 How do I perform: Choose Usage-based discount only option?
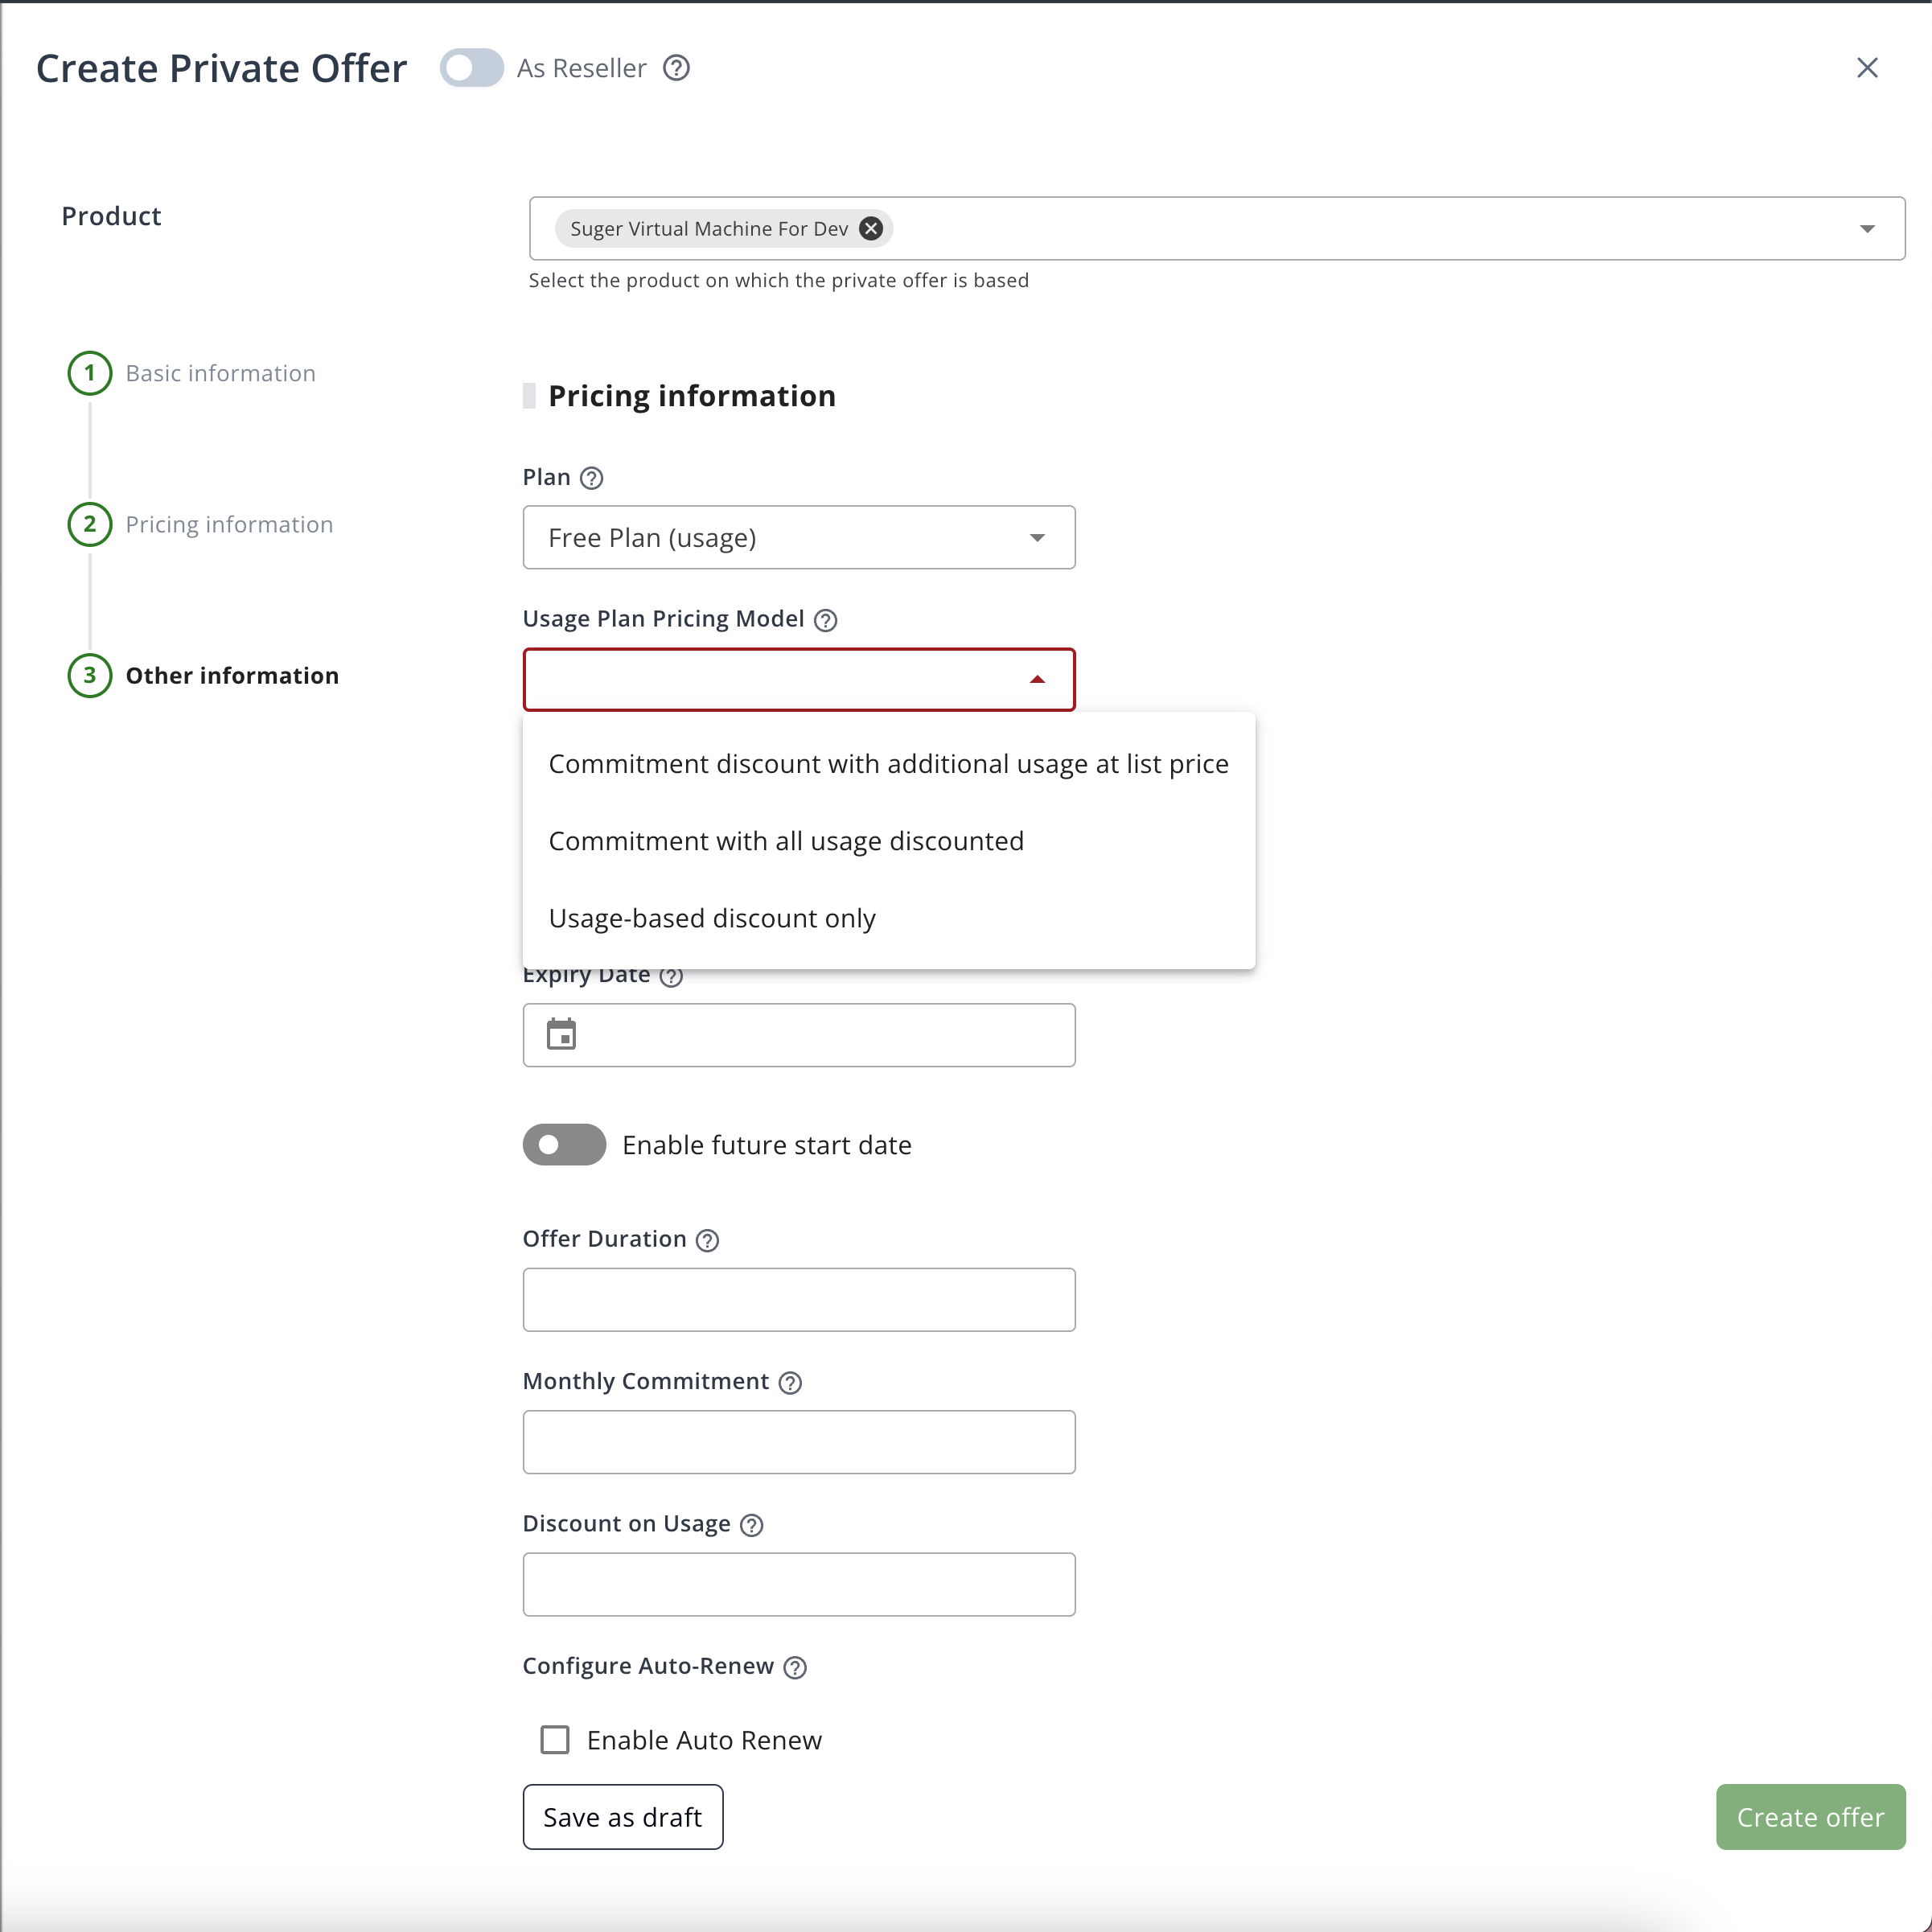[712, 918]
